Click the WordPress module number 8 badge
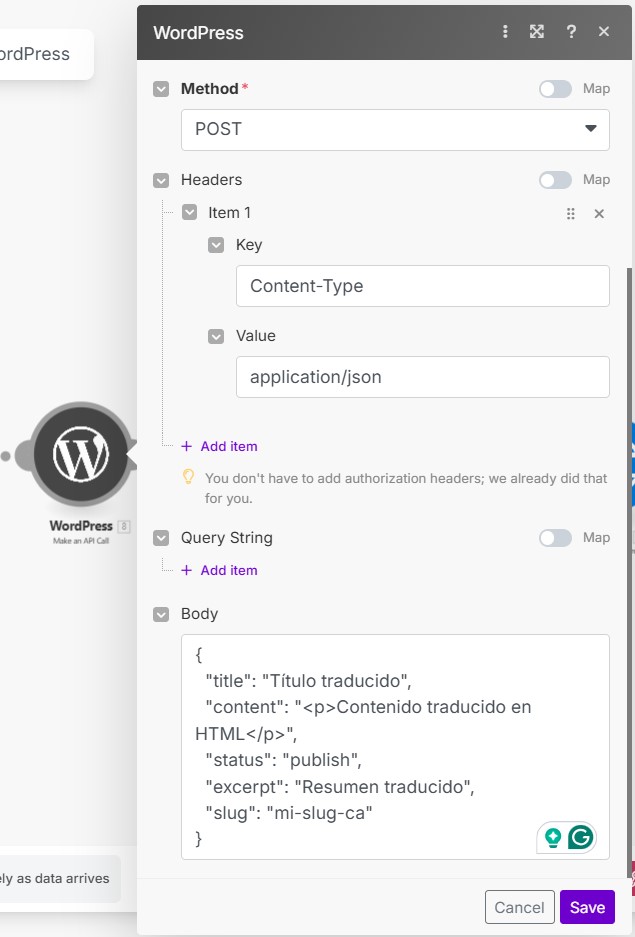Image resolution: width=635 pixels, height=937 pixels. pyautogui.click(x=124, y=526)
